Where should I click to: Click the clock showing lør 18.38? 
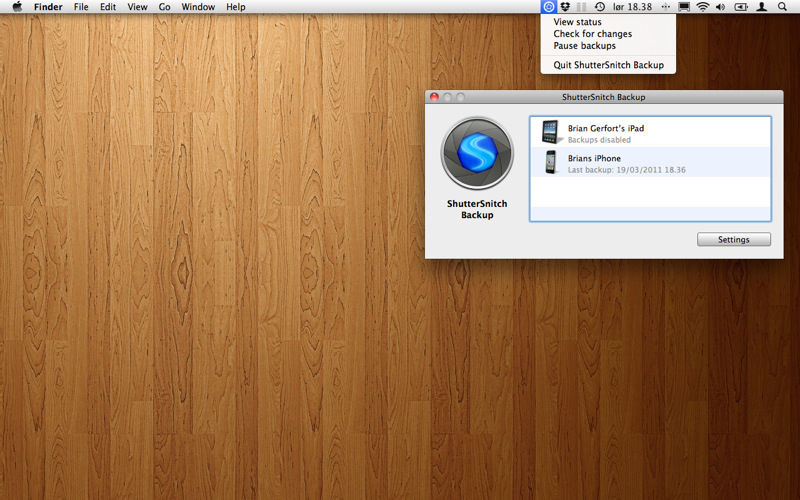click(x=632, y=7)
